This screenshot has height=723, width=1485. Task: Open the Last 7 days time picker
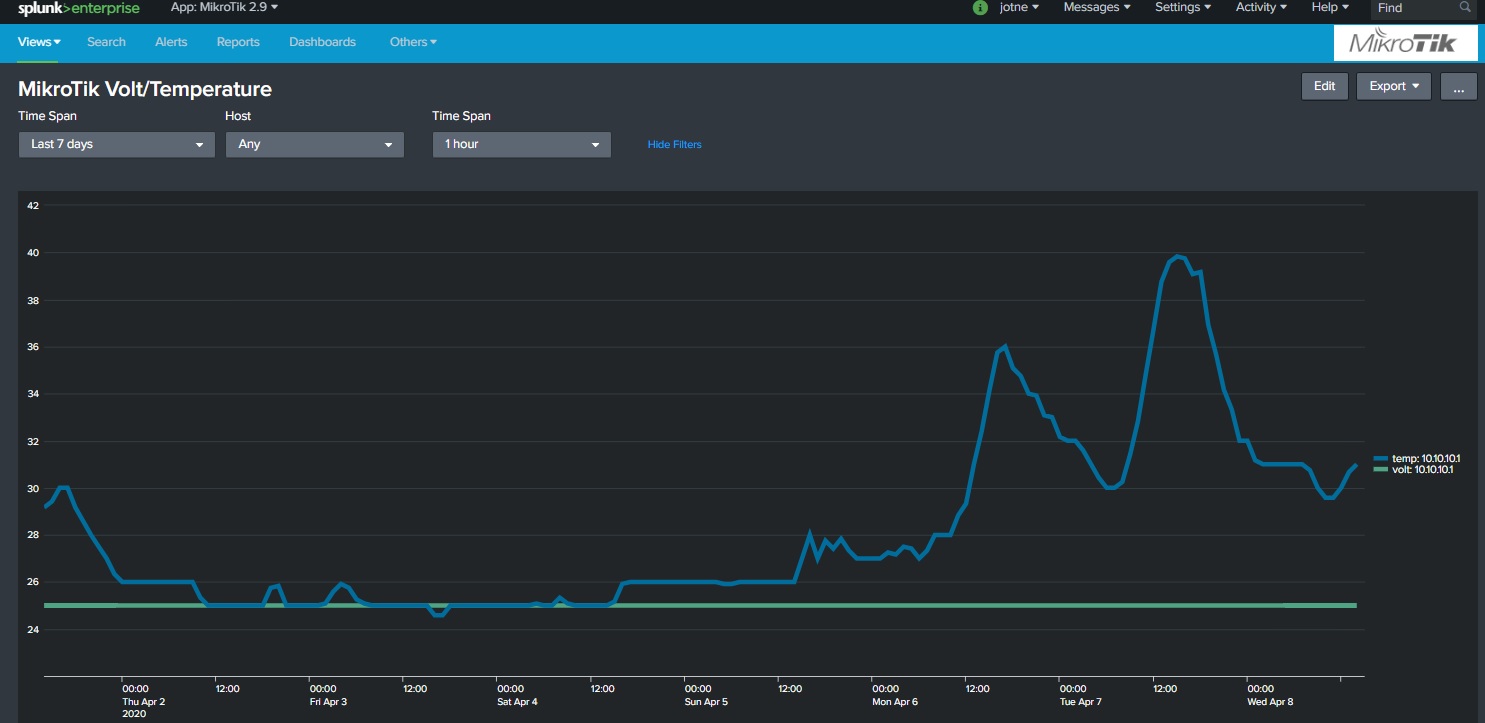coord(117,144)
